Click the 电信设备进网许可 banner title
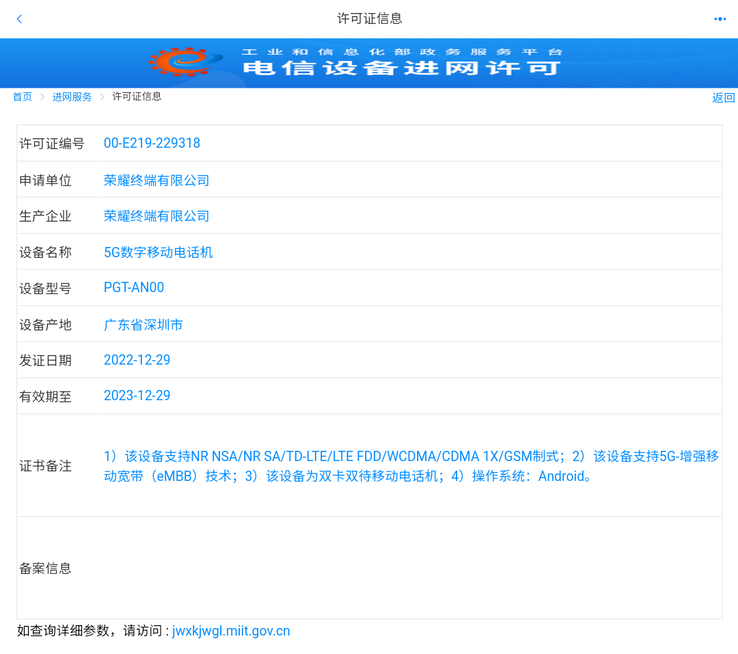 pyautogui.click(x=402, y=68)
